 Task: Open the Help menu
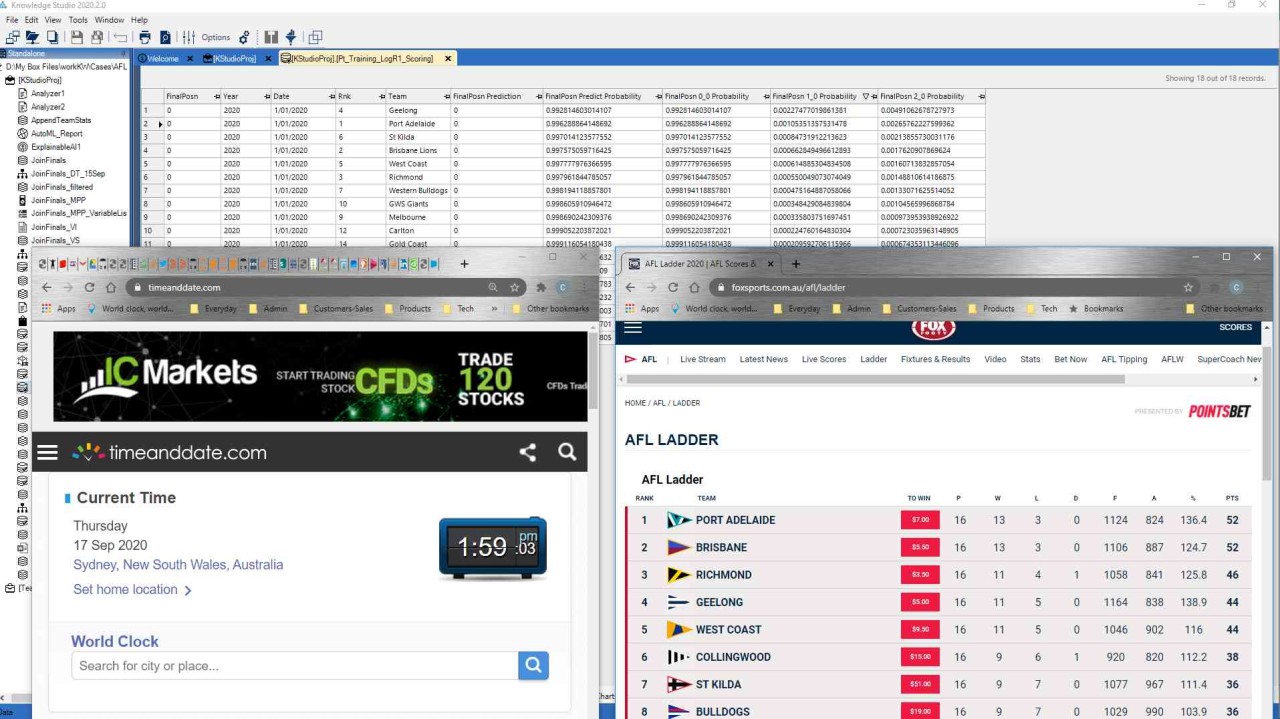139,20
